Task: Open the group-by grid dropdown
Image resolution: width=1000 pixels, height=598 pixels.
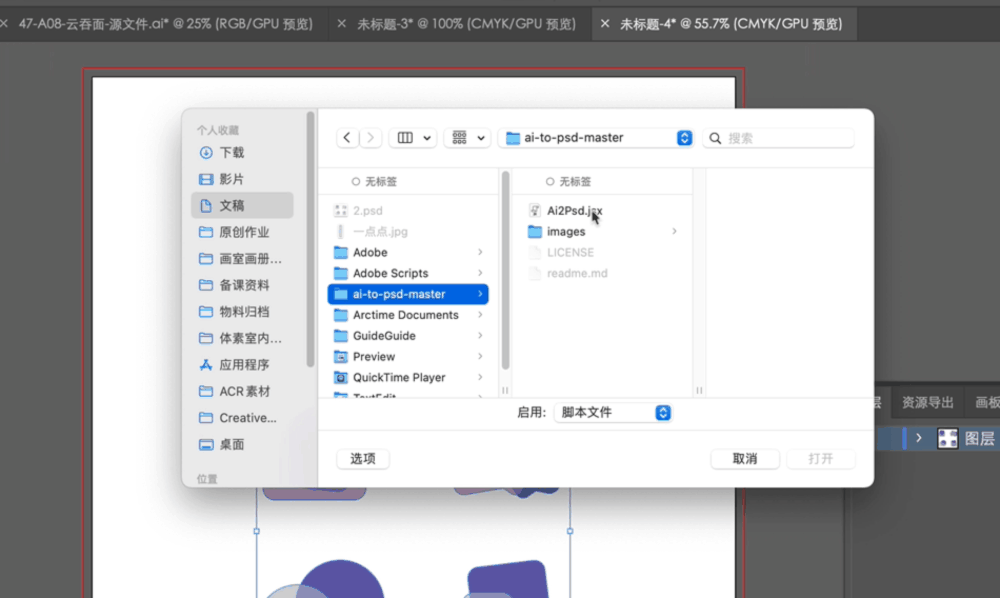Action: [x=467, y=138]
